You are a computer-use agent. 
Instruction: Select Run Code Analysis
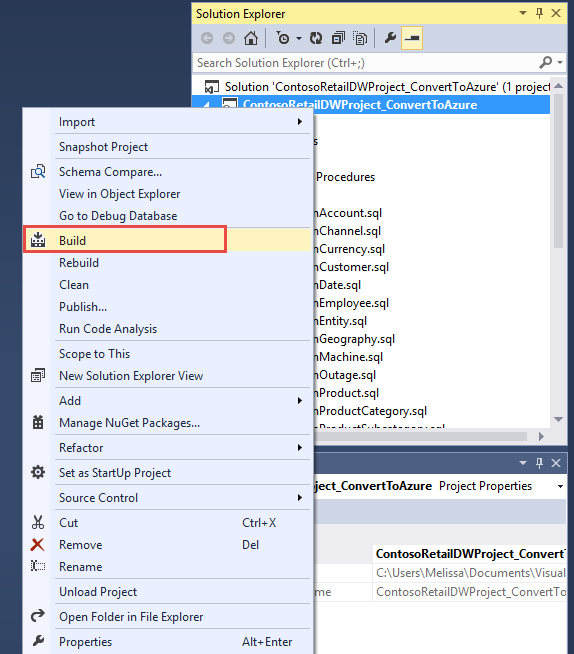point(181,329)
